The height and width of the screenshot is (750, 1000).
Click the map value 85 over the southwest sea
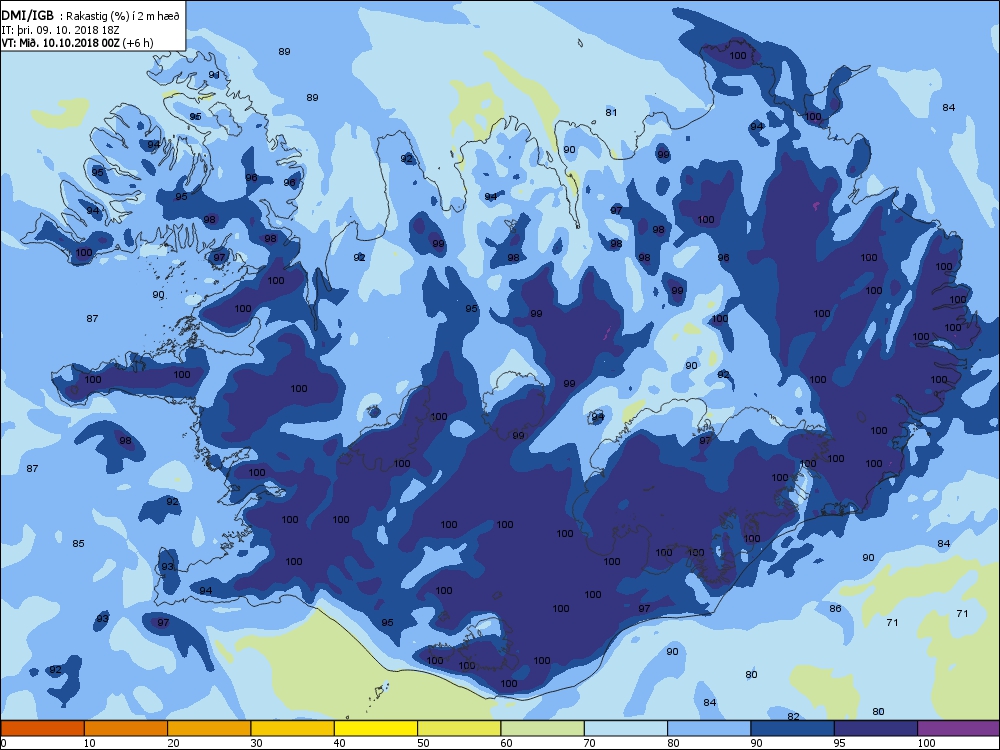tap(78, 543)
